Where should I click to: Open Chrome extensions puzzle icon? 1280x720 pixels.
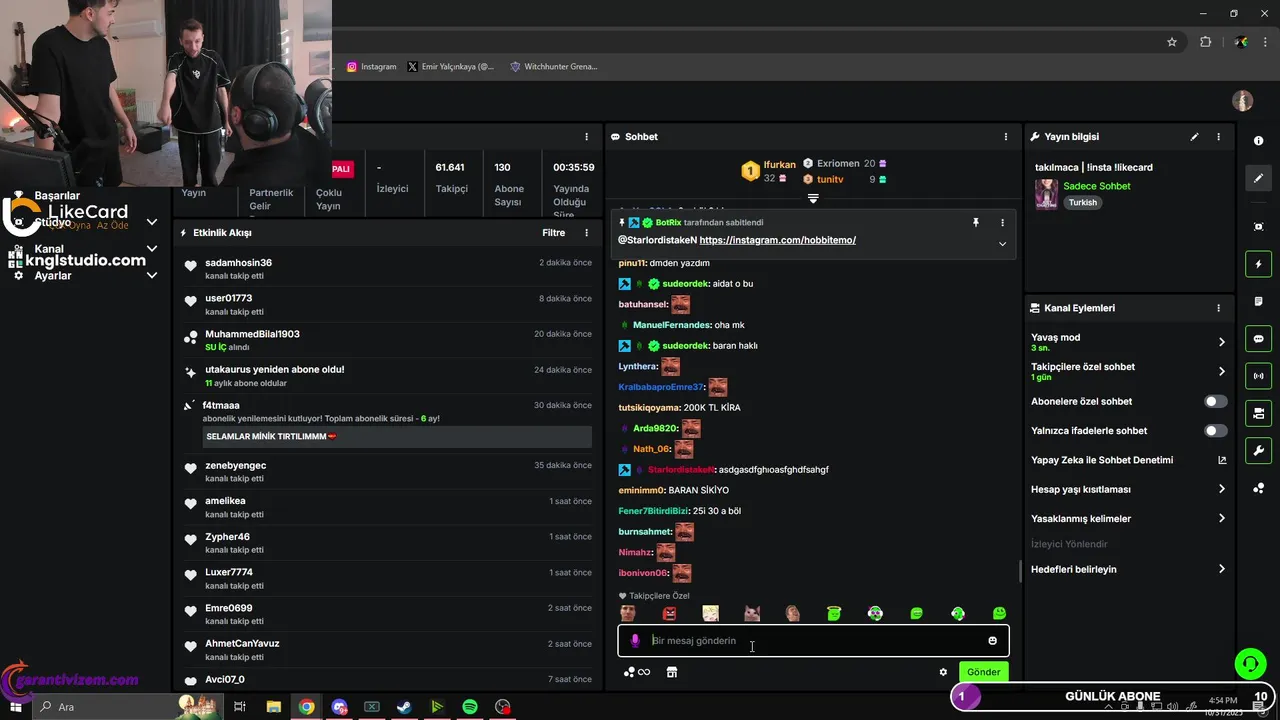(x=1205, y=42)
